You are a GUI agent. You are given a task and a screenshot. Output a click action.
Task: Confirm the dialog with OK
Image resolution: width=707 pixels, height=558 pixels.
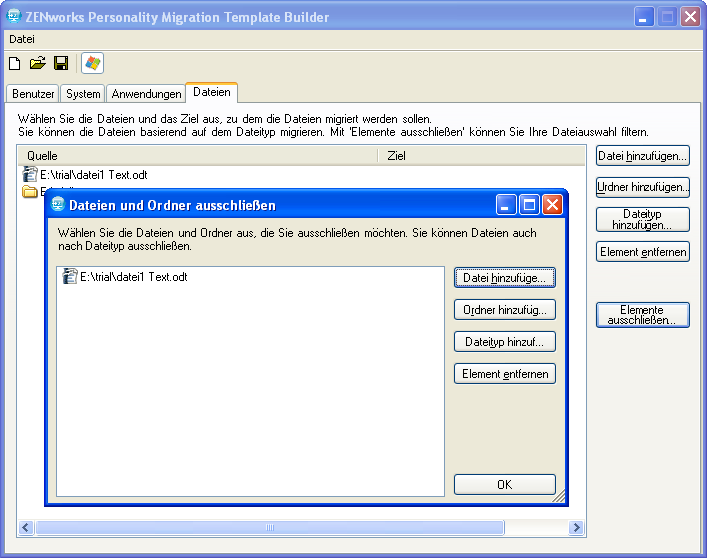pyautogui.click(x=505, y=485)
